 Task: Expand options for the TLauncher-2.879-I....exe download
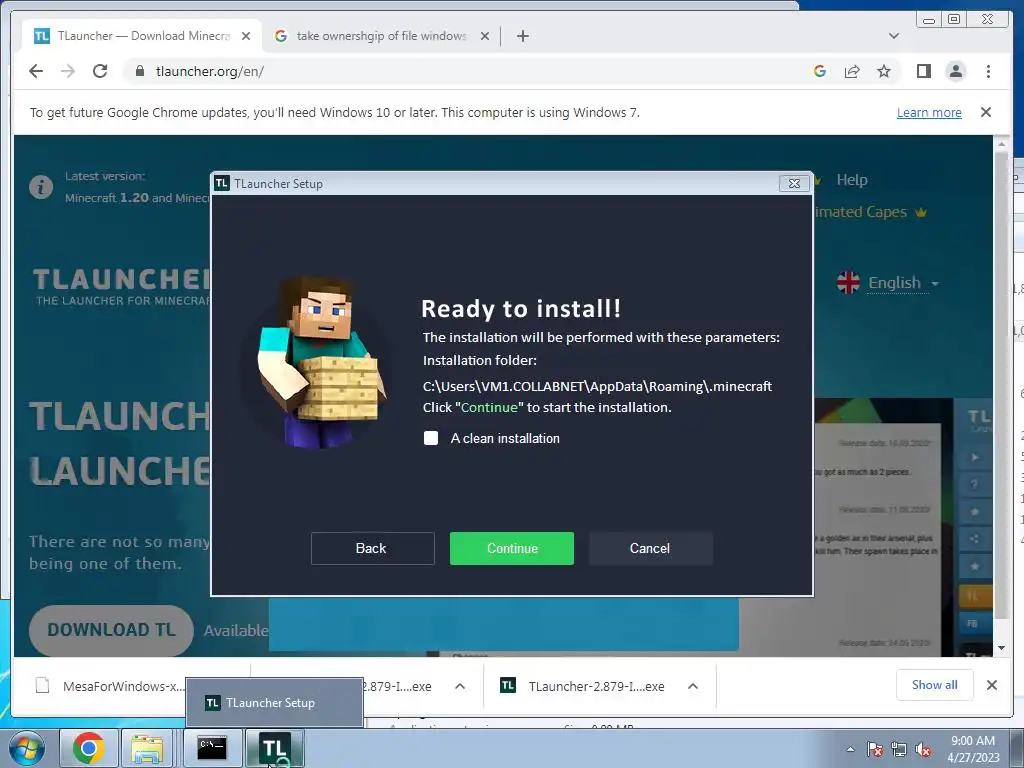tap(693, 686)
